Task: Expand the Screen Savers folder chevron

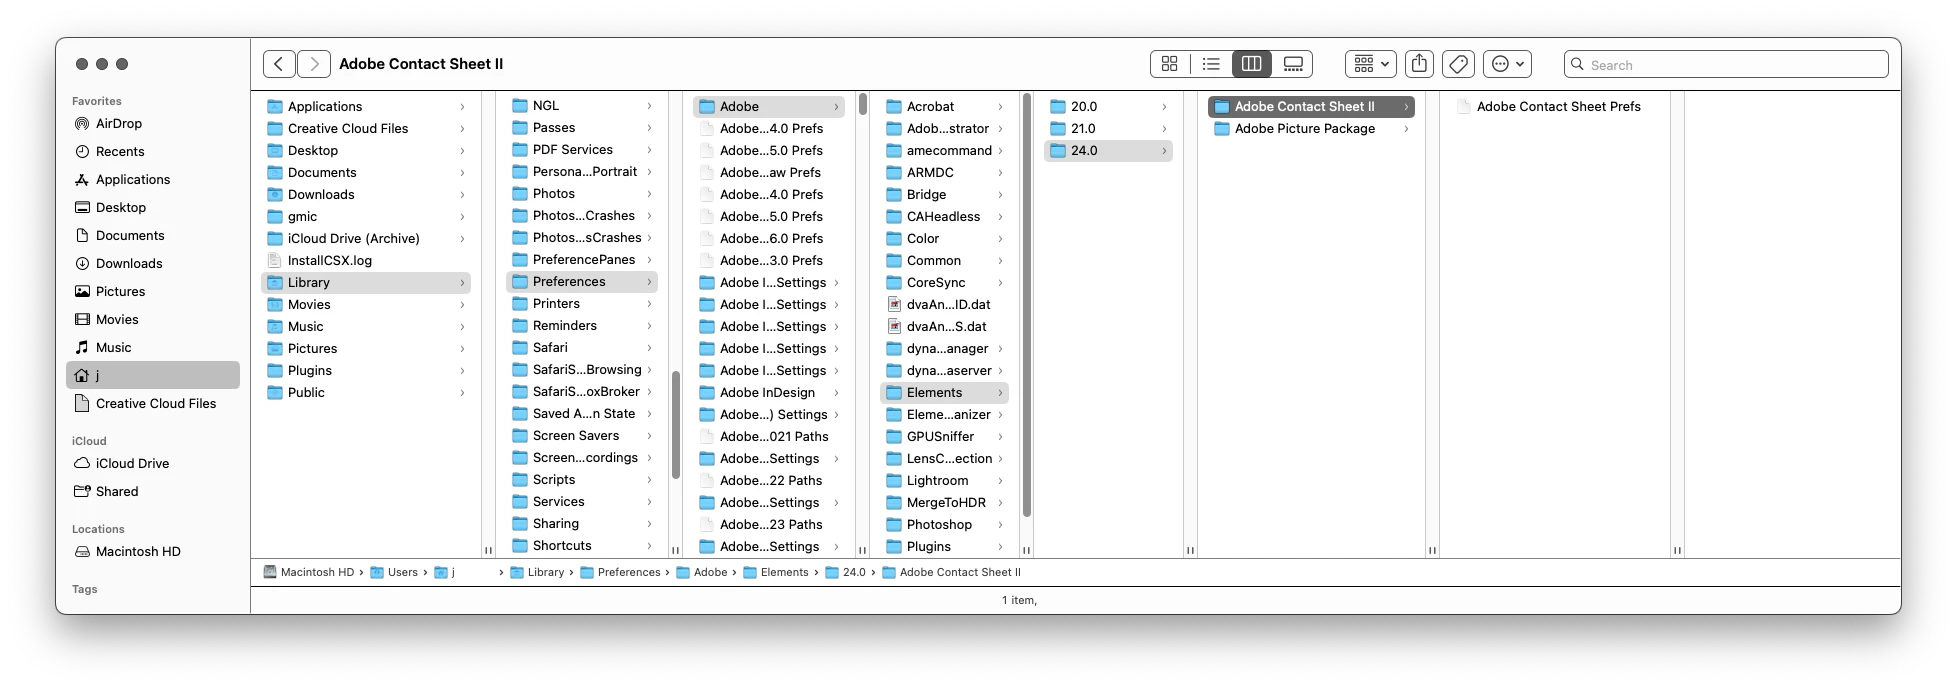Action: click(x=649, y=436)
